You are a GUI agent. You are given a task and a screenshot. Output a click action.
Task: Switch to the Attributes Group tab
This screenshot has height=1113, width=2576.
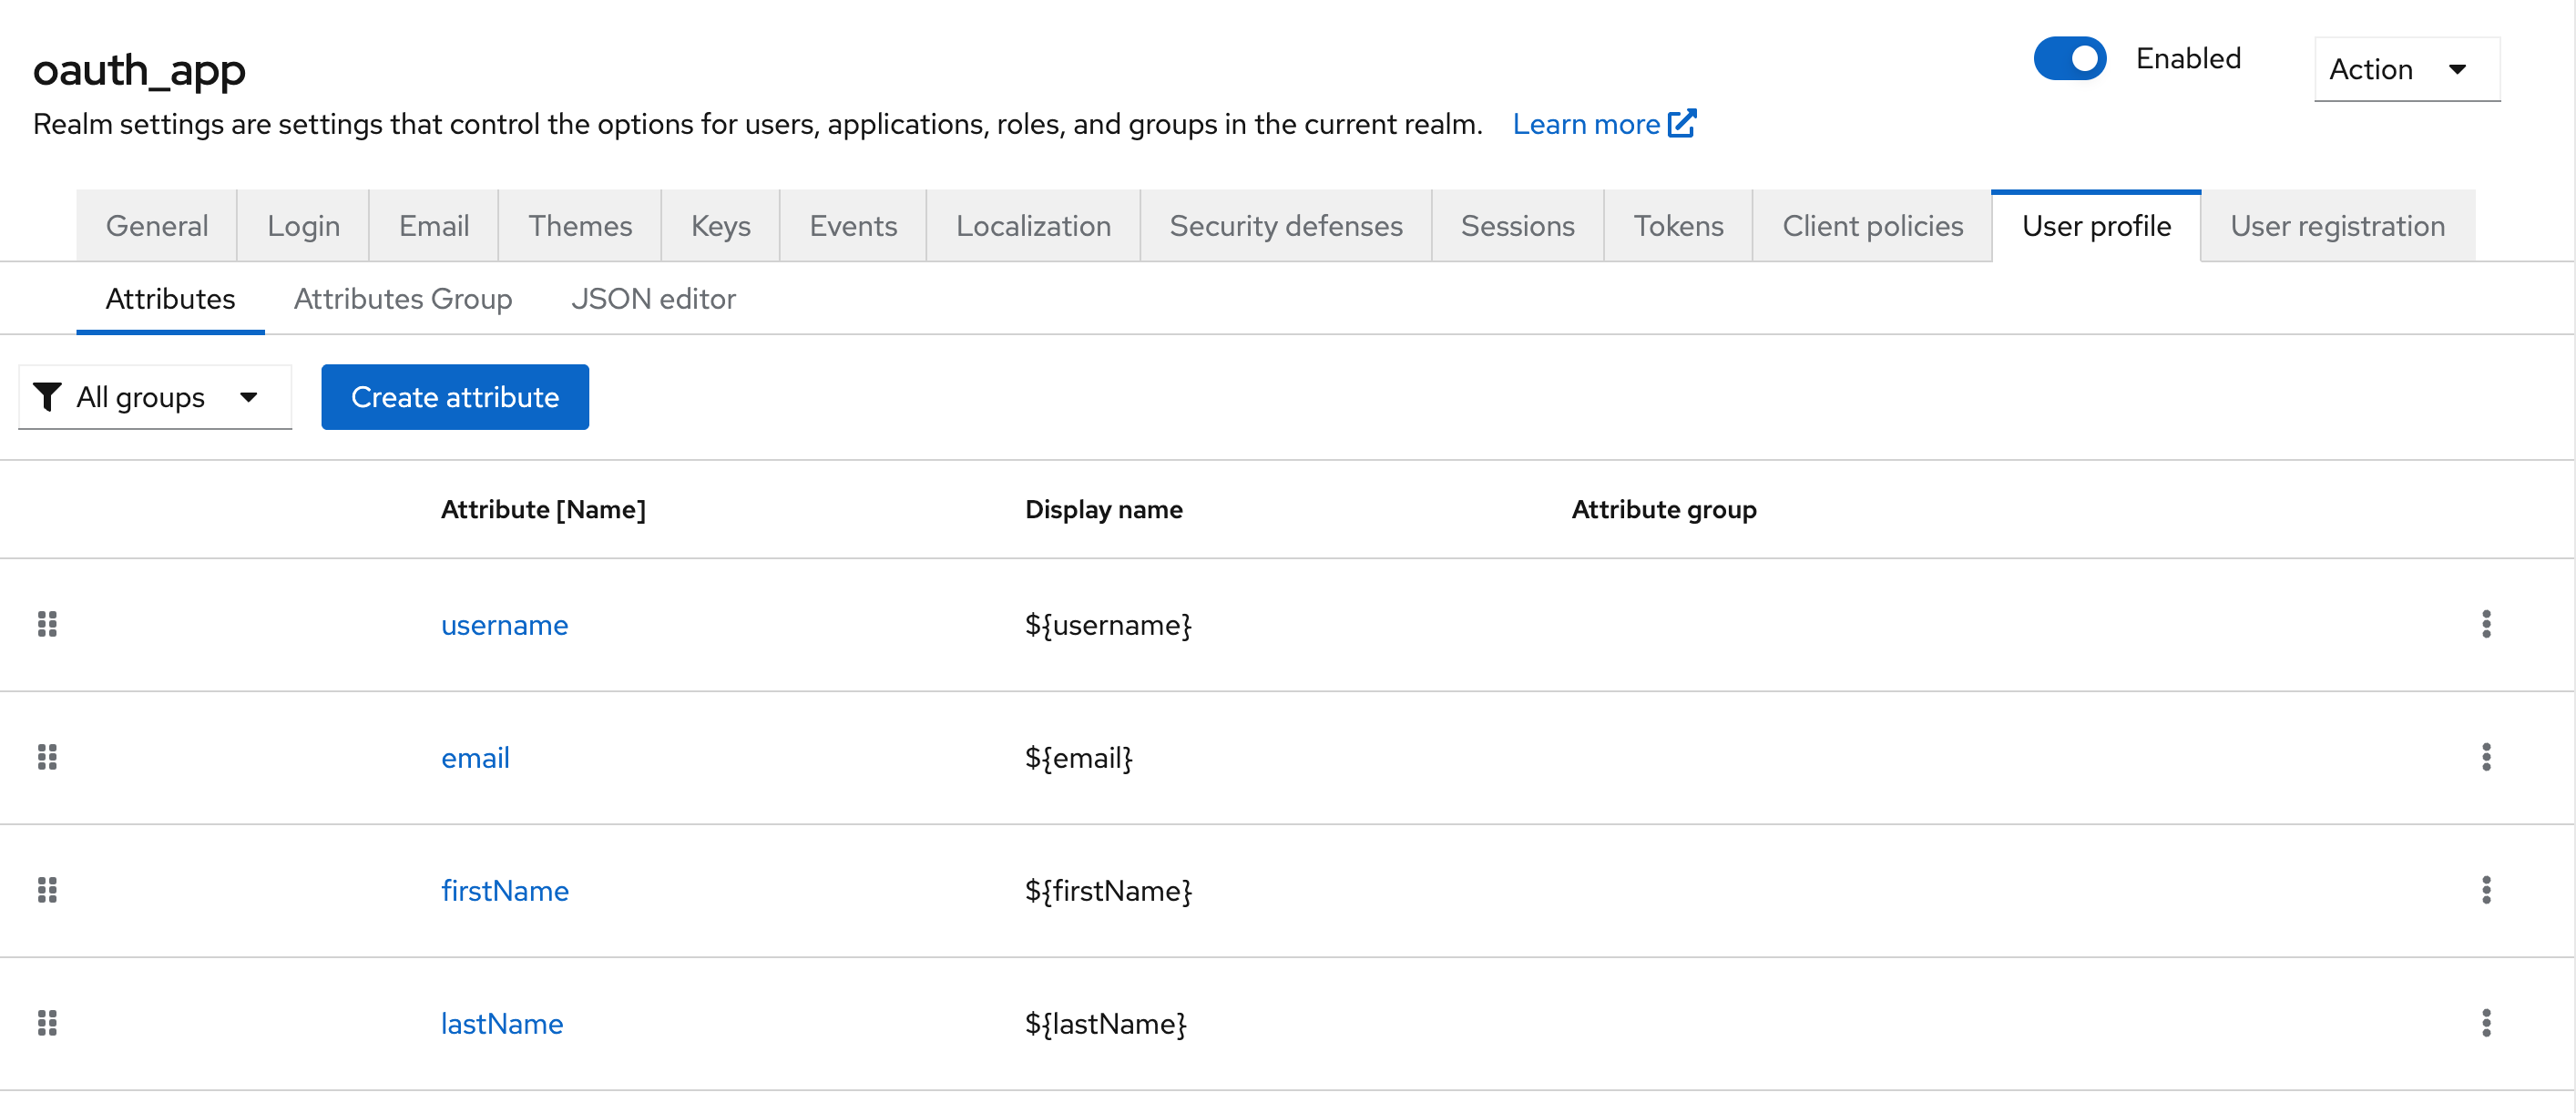[402, 299]
